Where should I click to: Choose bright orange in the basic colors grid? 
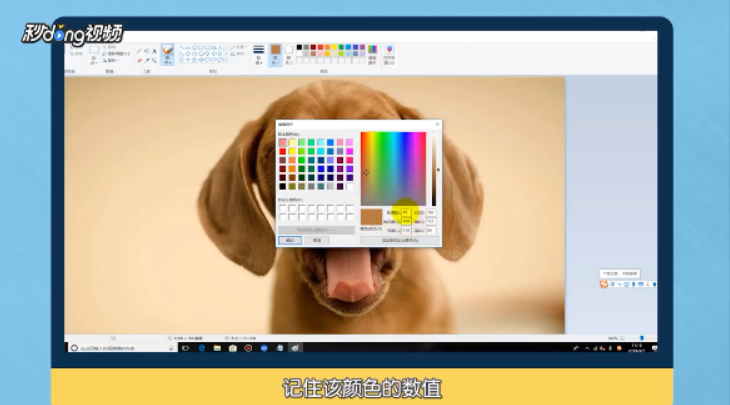click(x=292, y=169)
